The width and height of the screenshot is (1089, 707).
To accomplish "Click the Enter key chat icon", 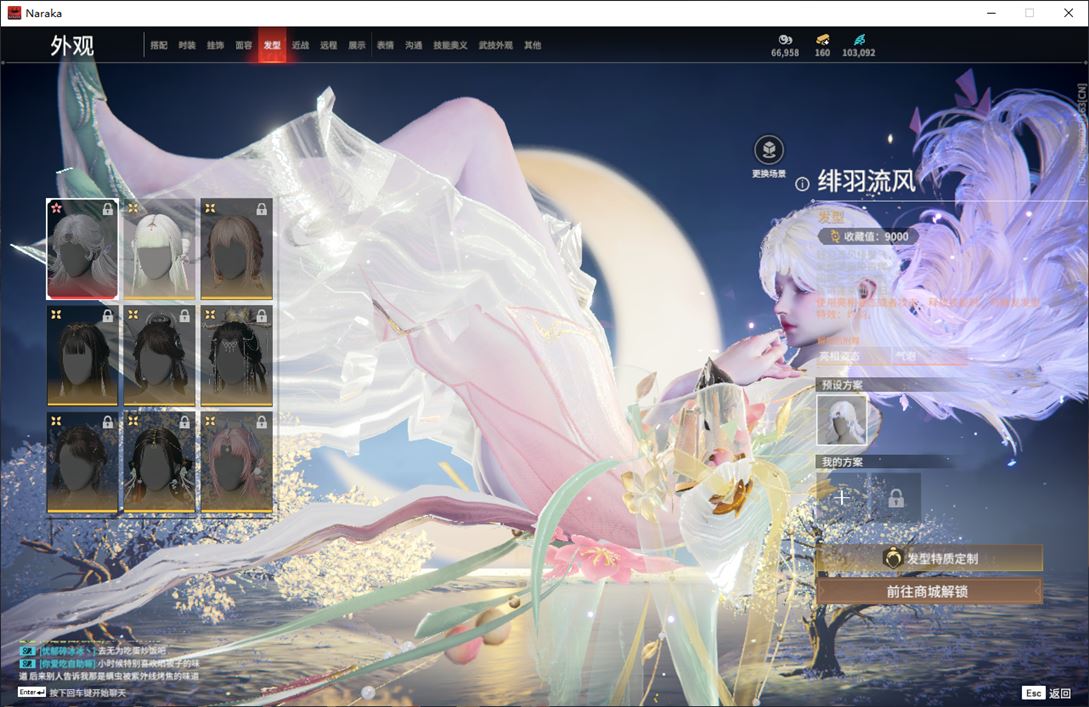I will point(32,692).
